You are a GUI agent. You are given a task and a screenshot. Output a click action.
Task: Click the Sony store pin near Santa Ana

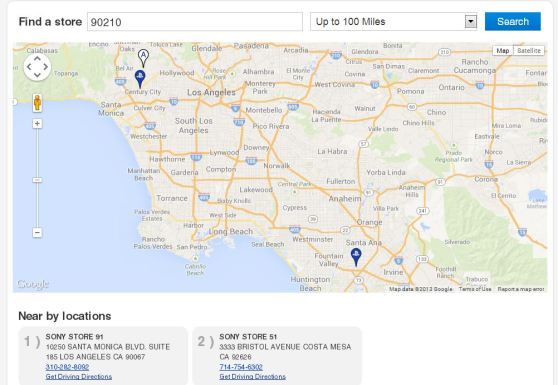(356, 257)
